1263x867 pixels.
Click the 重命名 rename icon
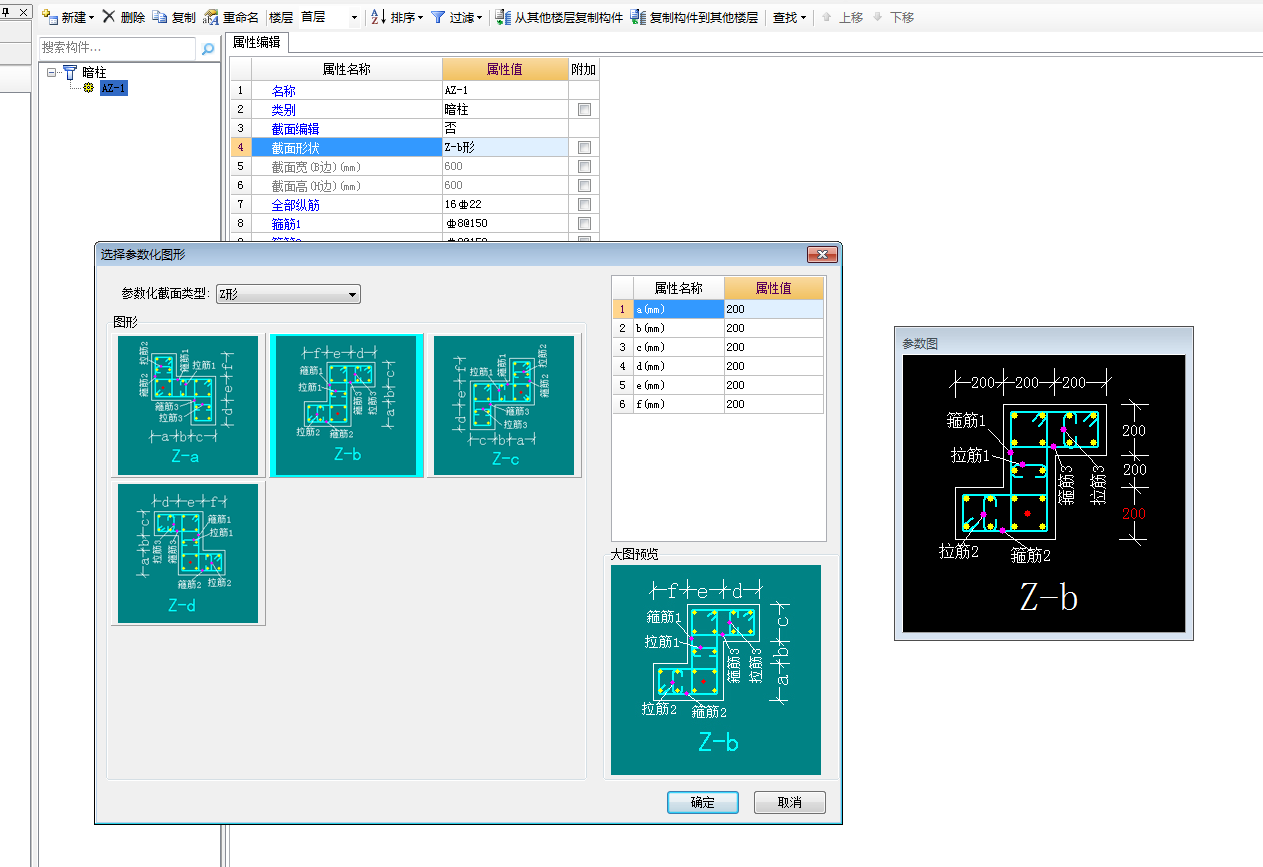click(211, 17)
